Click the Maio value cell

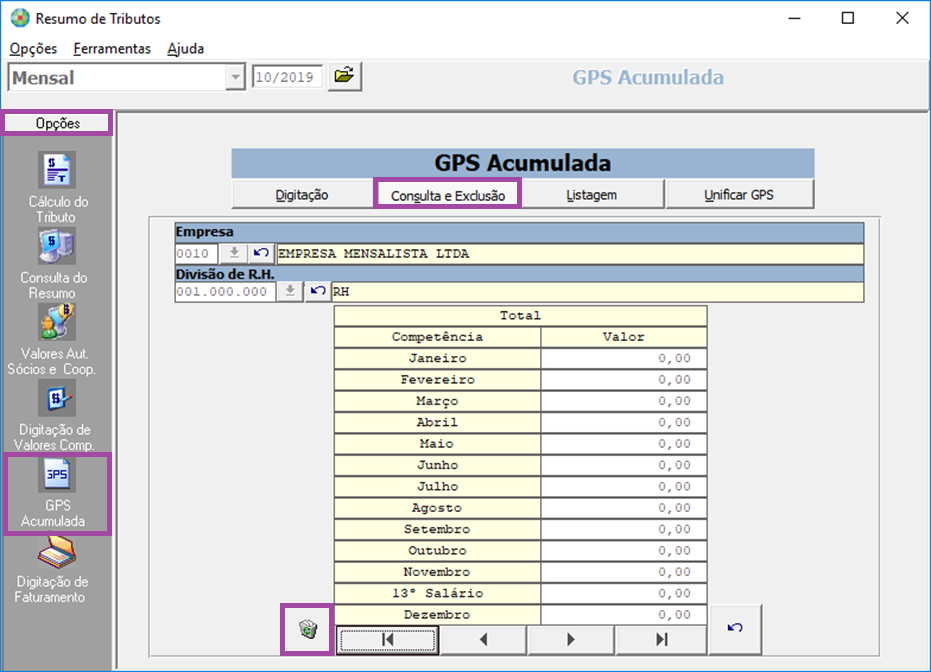tap(623, 443)
